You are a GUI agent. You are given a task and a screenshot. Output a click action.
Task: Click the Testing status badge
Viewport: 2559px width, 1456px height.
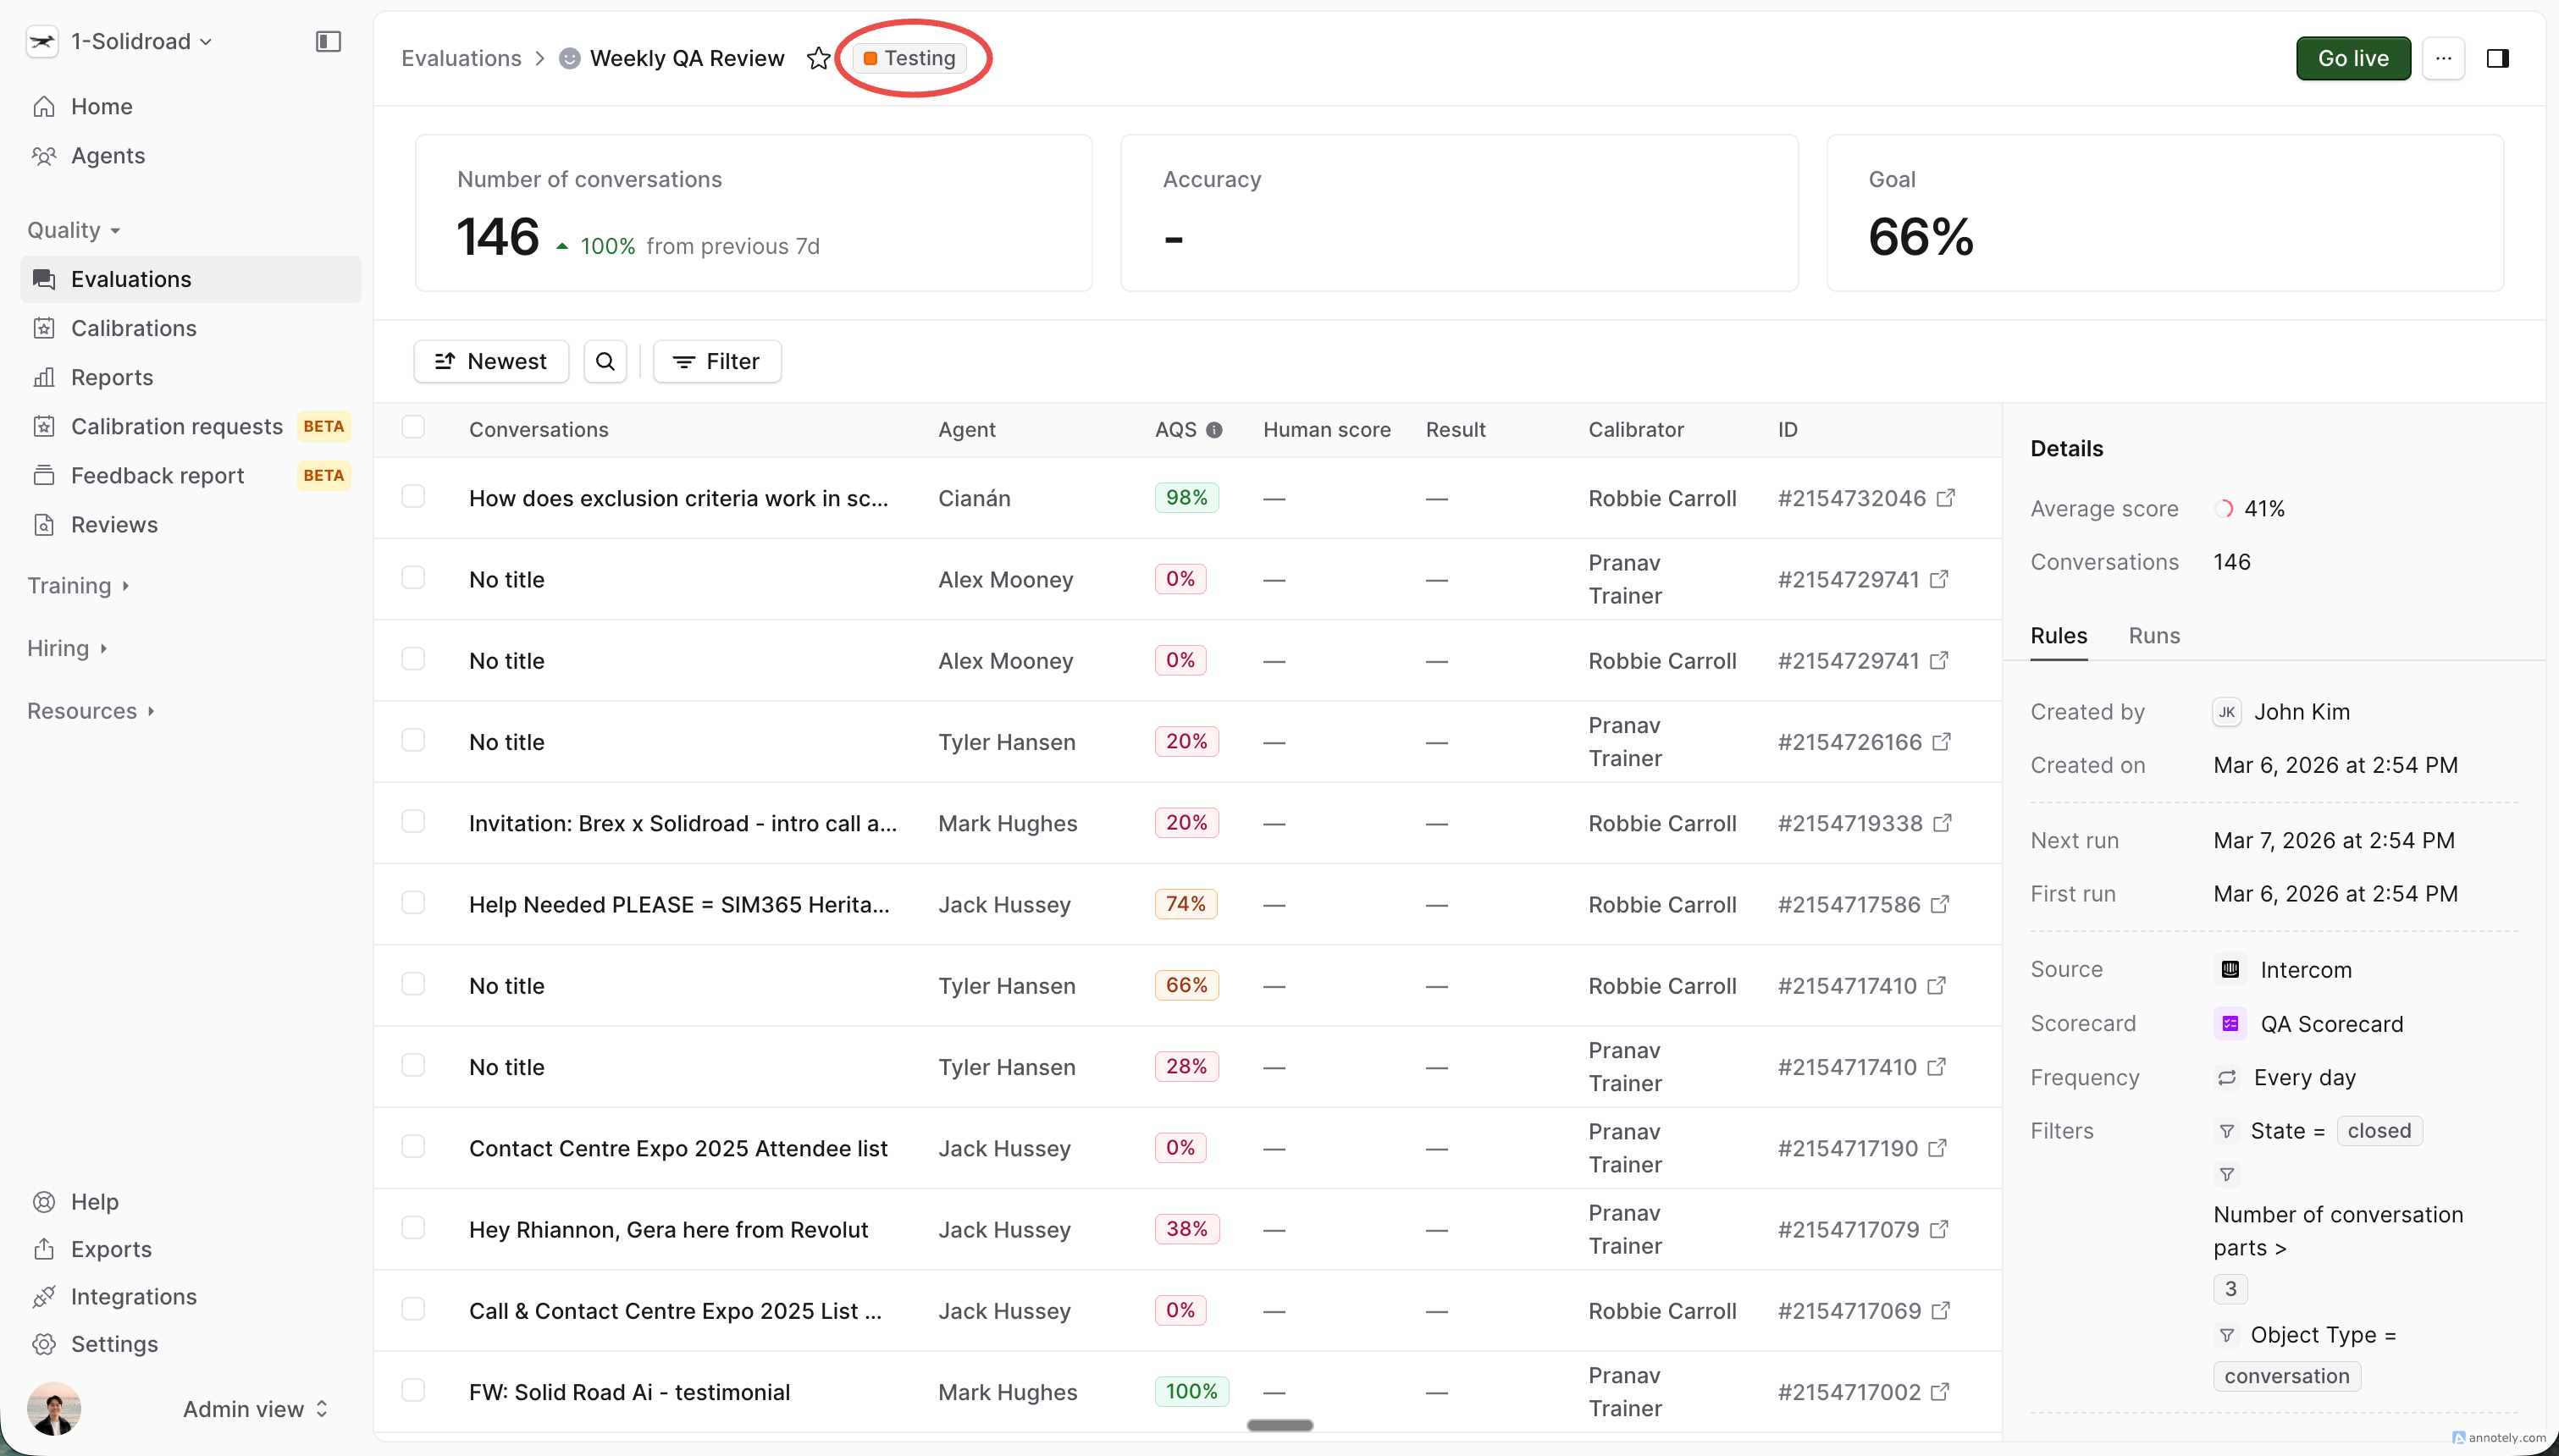909,58
